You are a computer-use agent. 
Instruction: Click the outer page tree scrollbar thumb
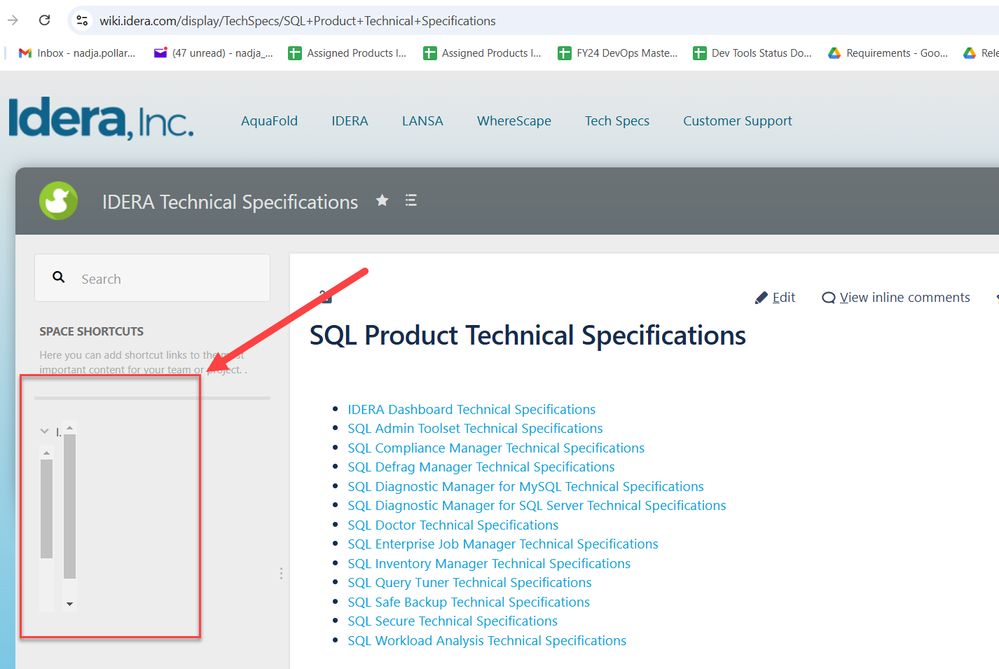coord(70,507)
